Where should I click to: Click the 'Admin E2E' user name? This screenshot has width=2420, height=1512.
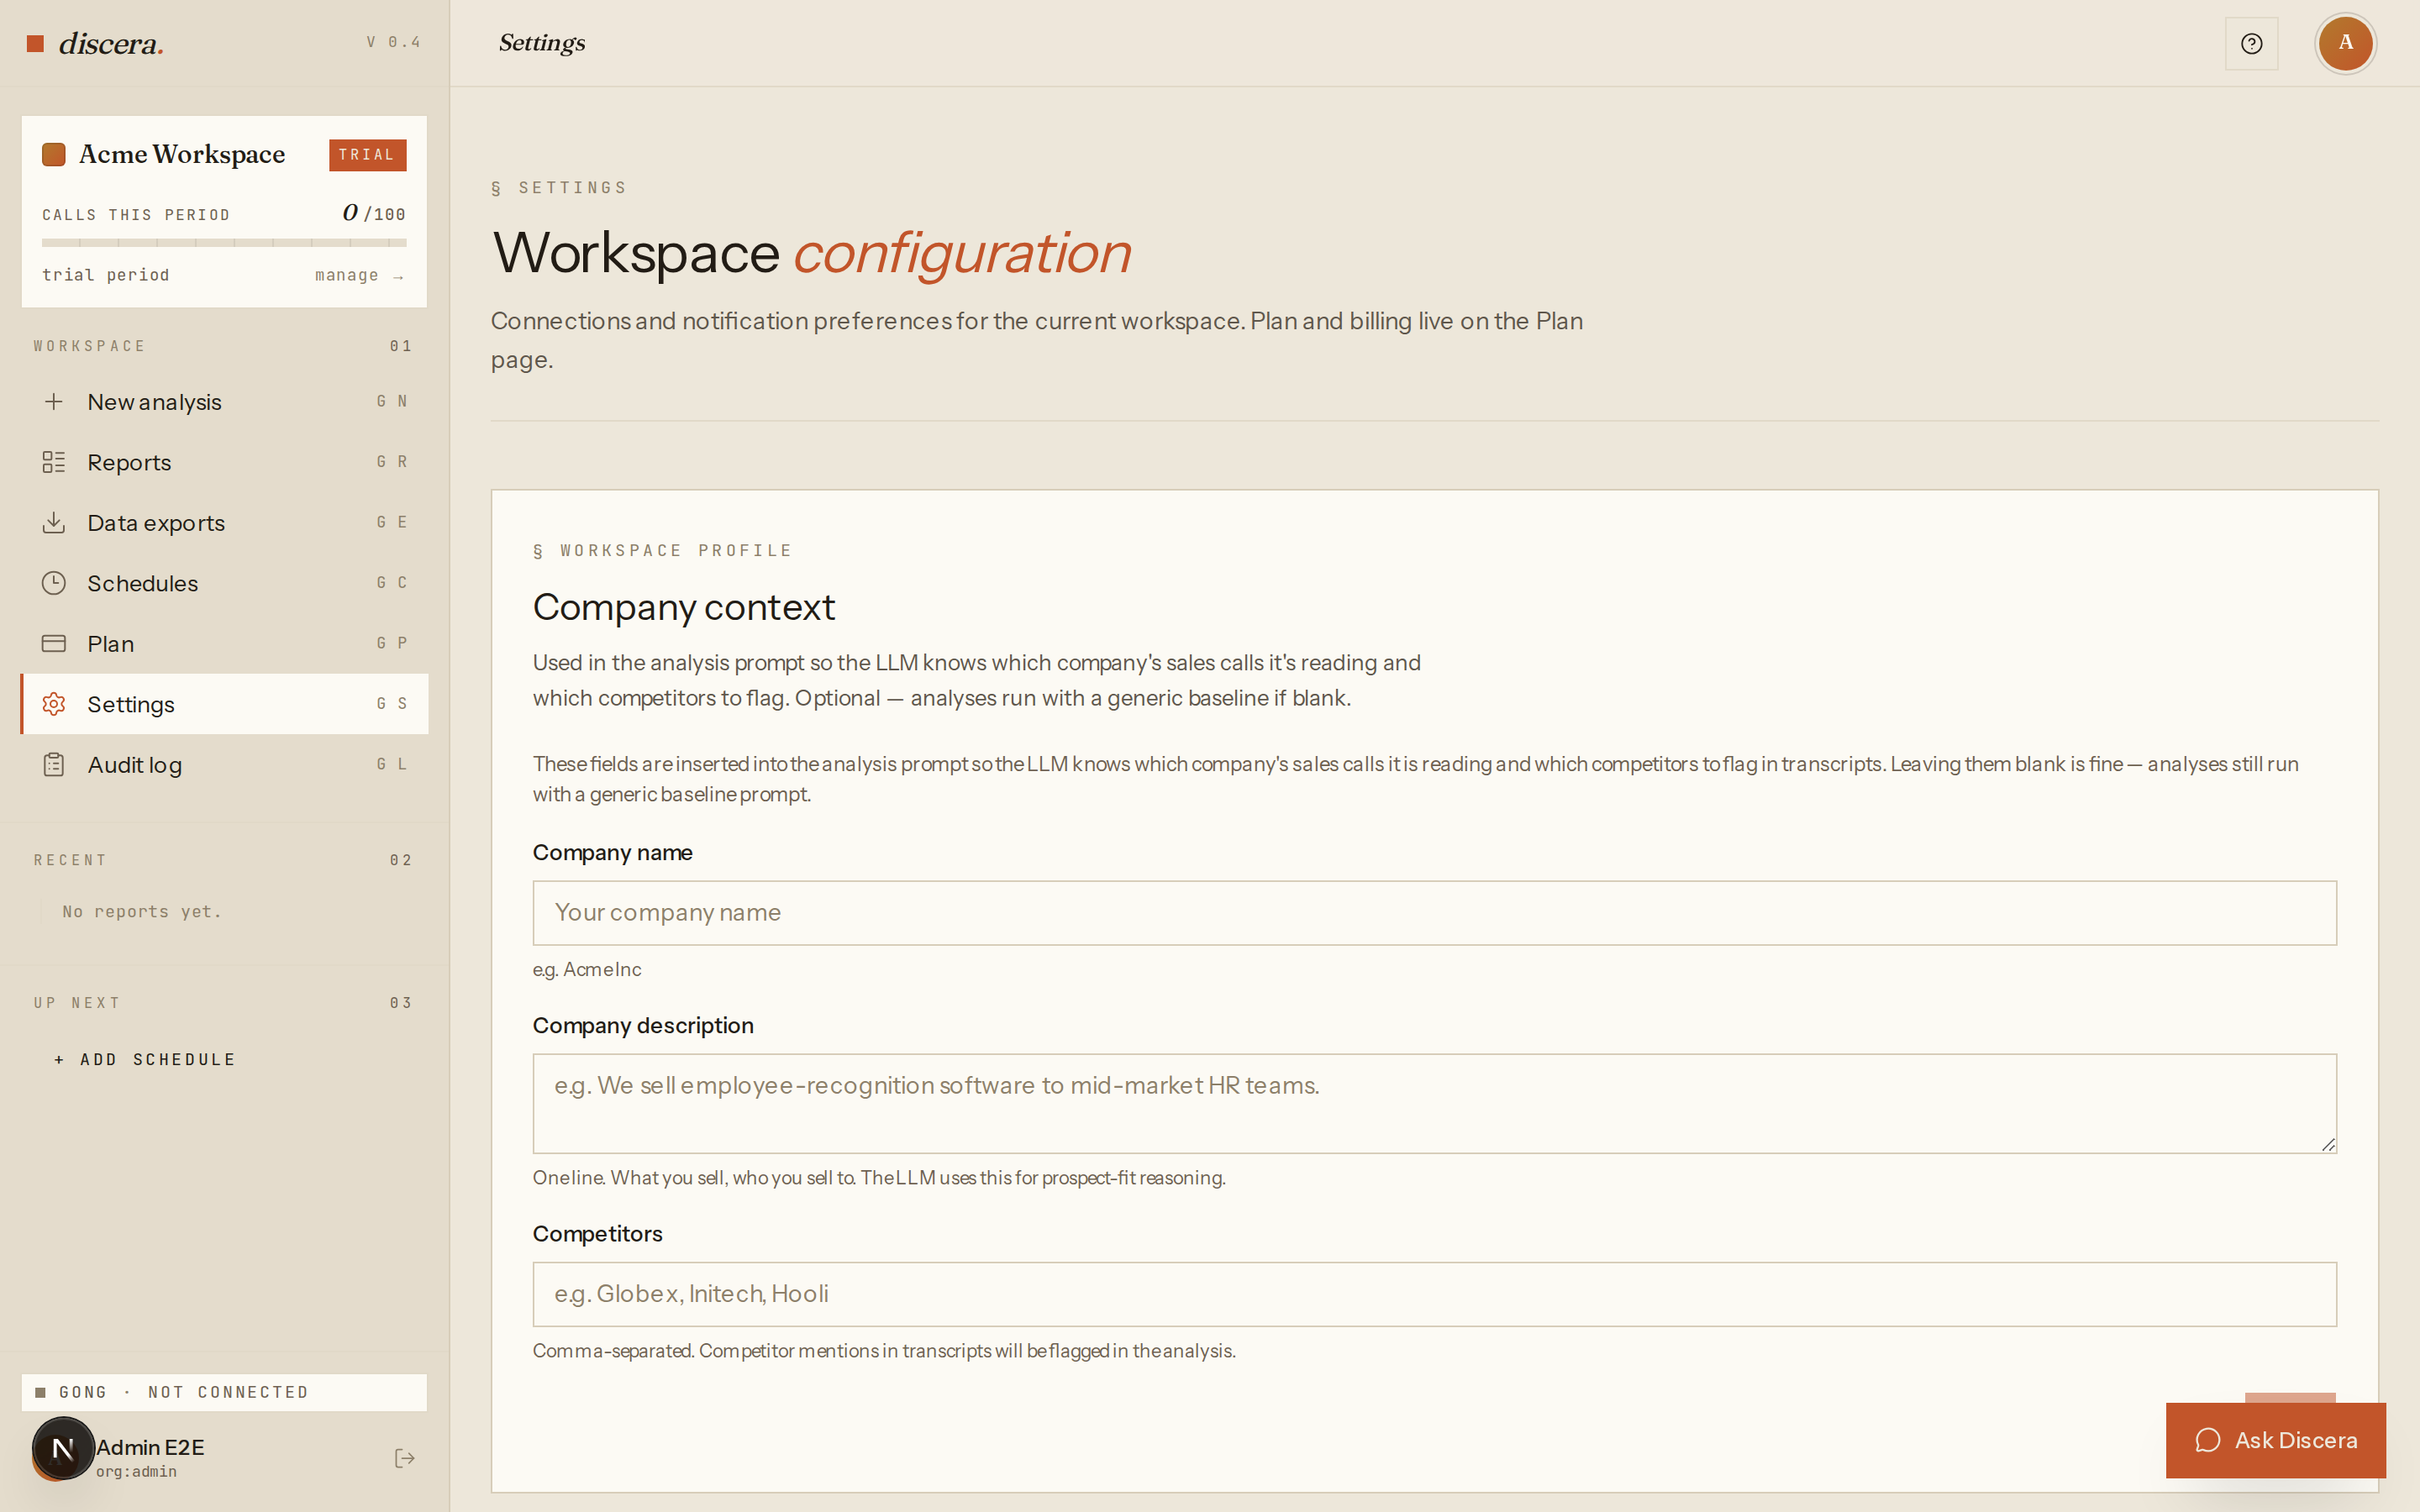(x=150, y=1447)
